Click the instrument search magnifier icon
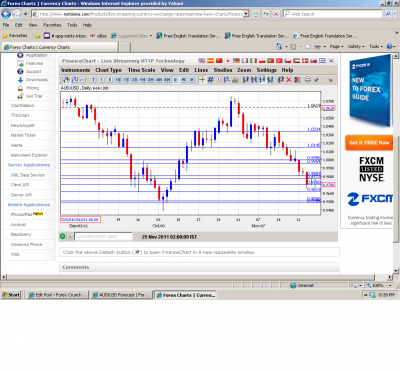Viewport: 400px width, 371px height. click(x=71, y=236)
